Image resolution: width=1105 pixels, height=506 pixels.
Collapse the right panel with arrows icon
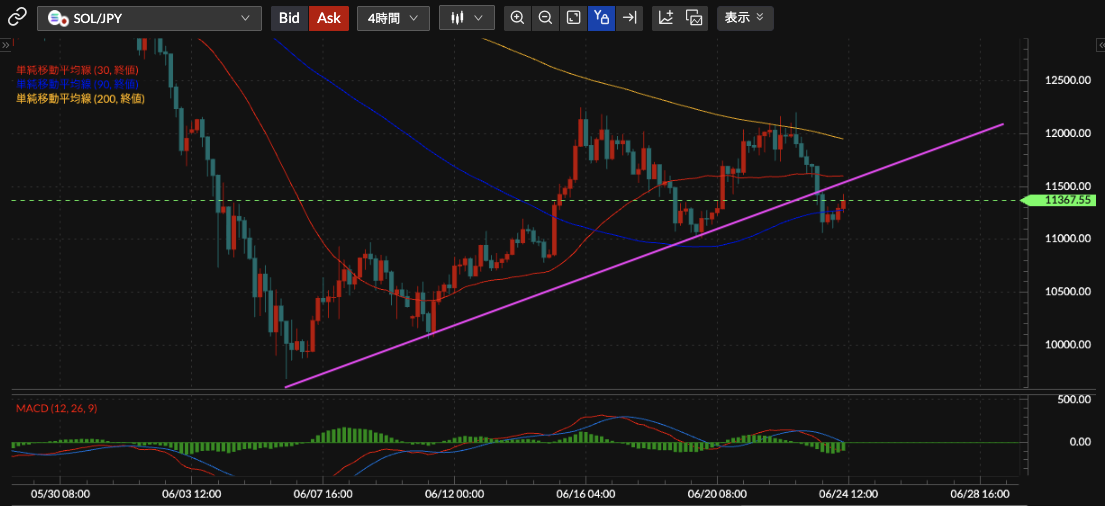click(x=1100, y=44)
